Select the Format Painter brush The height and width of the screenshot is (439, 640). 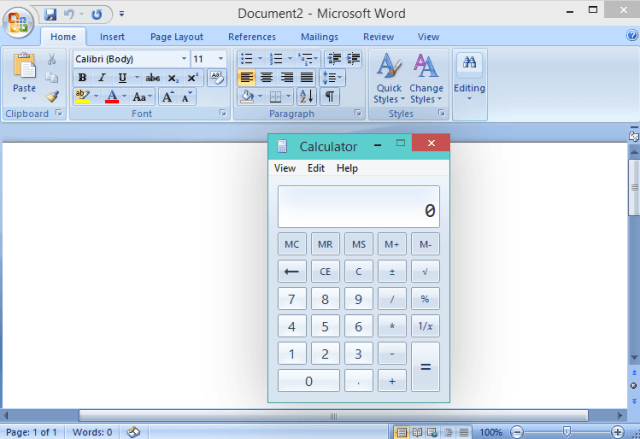coord(52,97)
